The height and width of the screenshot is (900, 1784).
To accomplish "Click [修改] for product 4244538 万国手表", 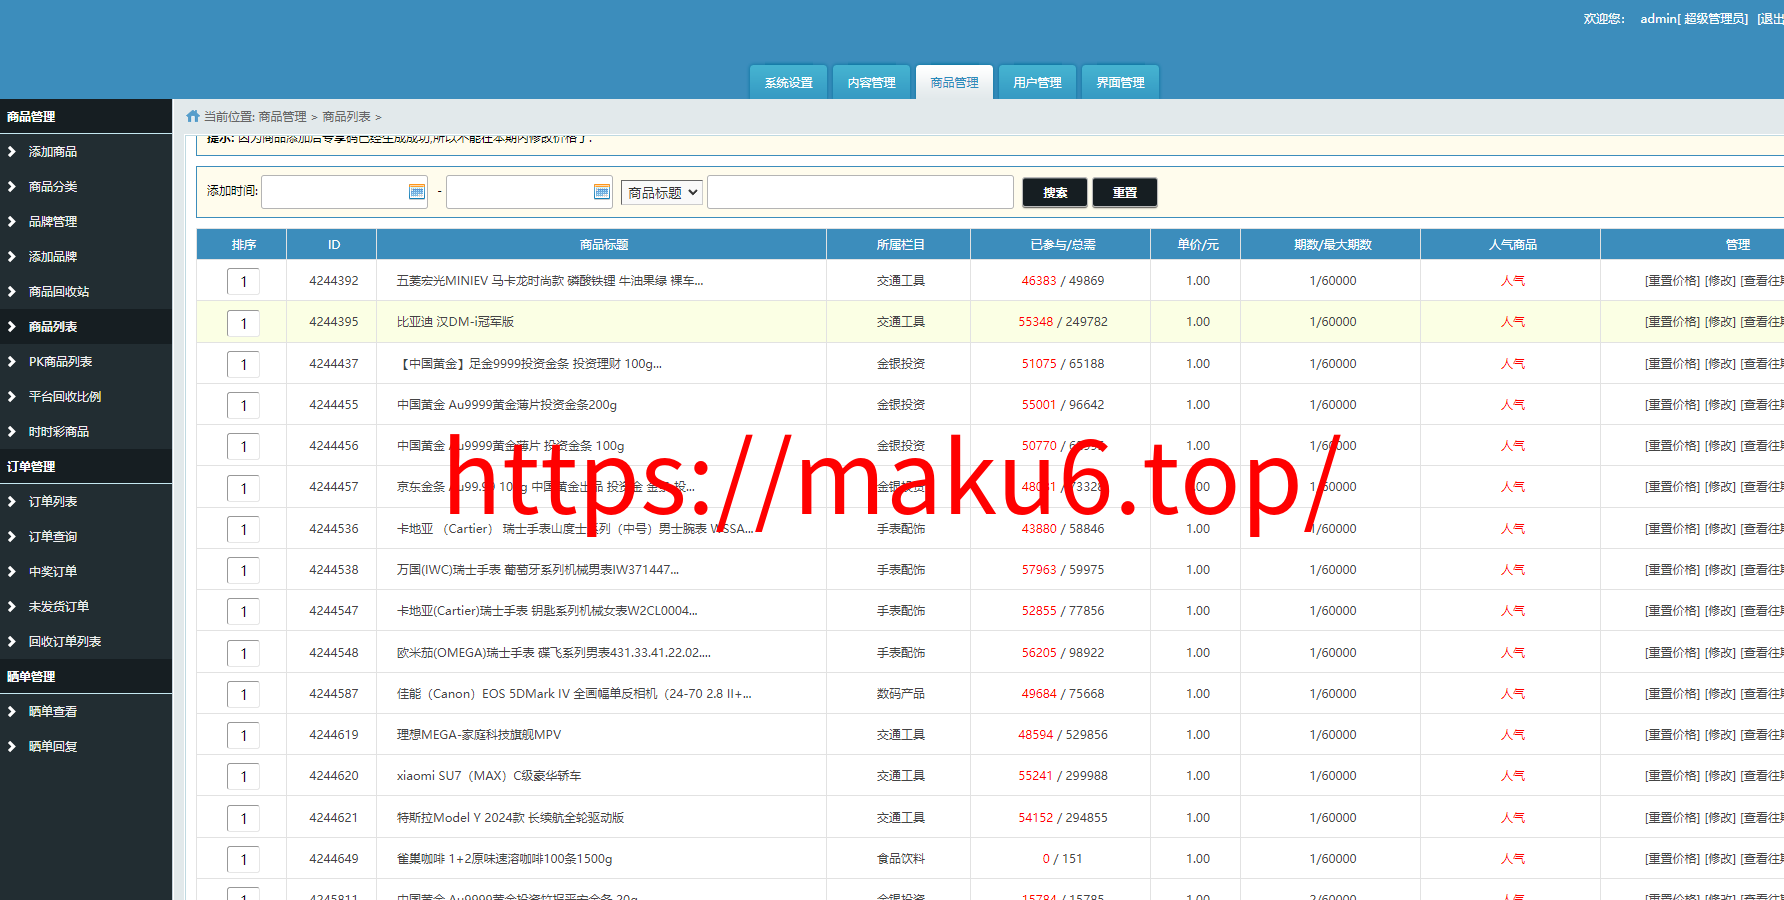I will (1720, 570).
